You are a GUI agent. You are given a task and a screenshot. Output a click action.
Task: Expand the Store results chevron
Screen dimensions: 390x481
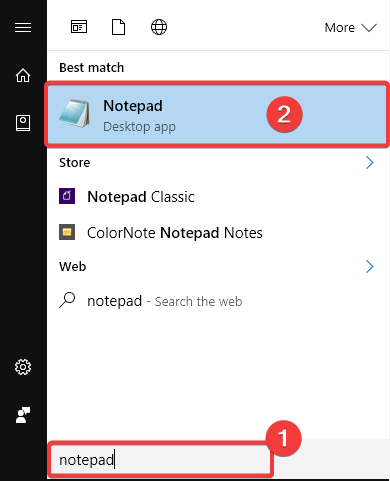369,163
